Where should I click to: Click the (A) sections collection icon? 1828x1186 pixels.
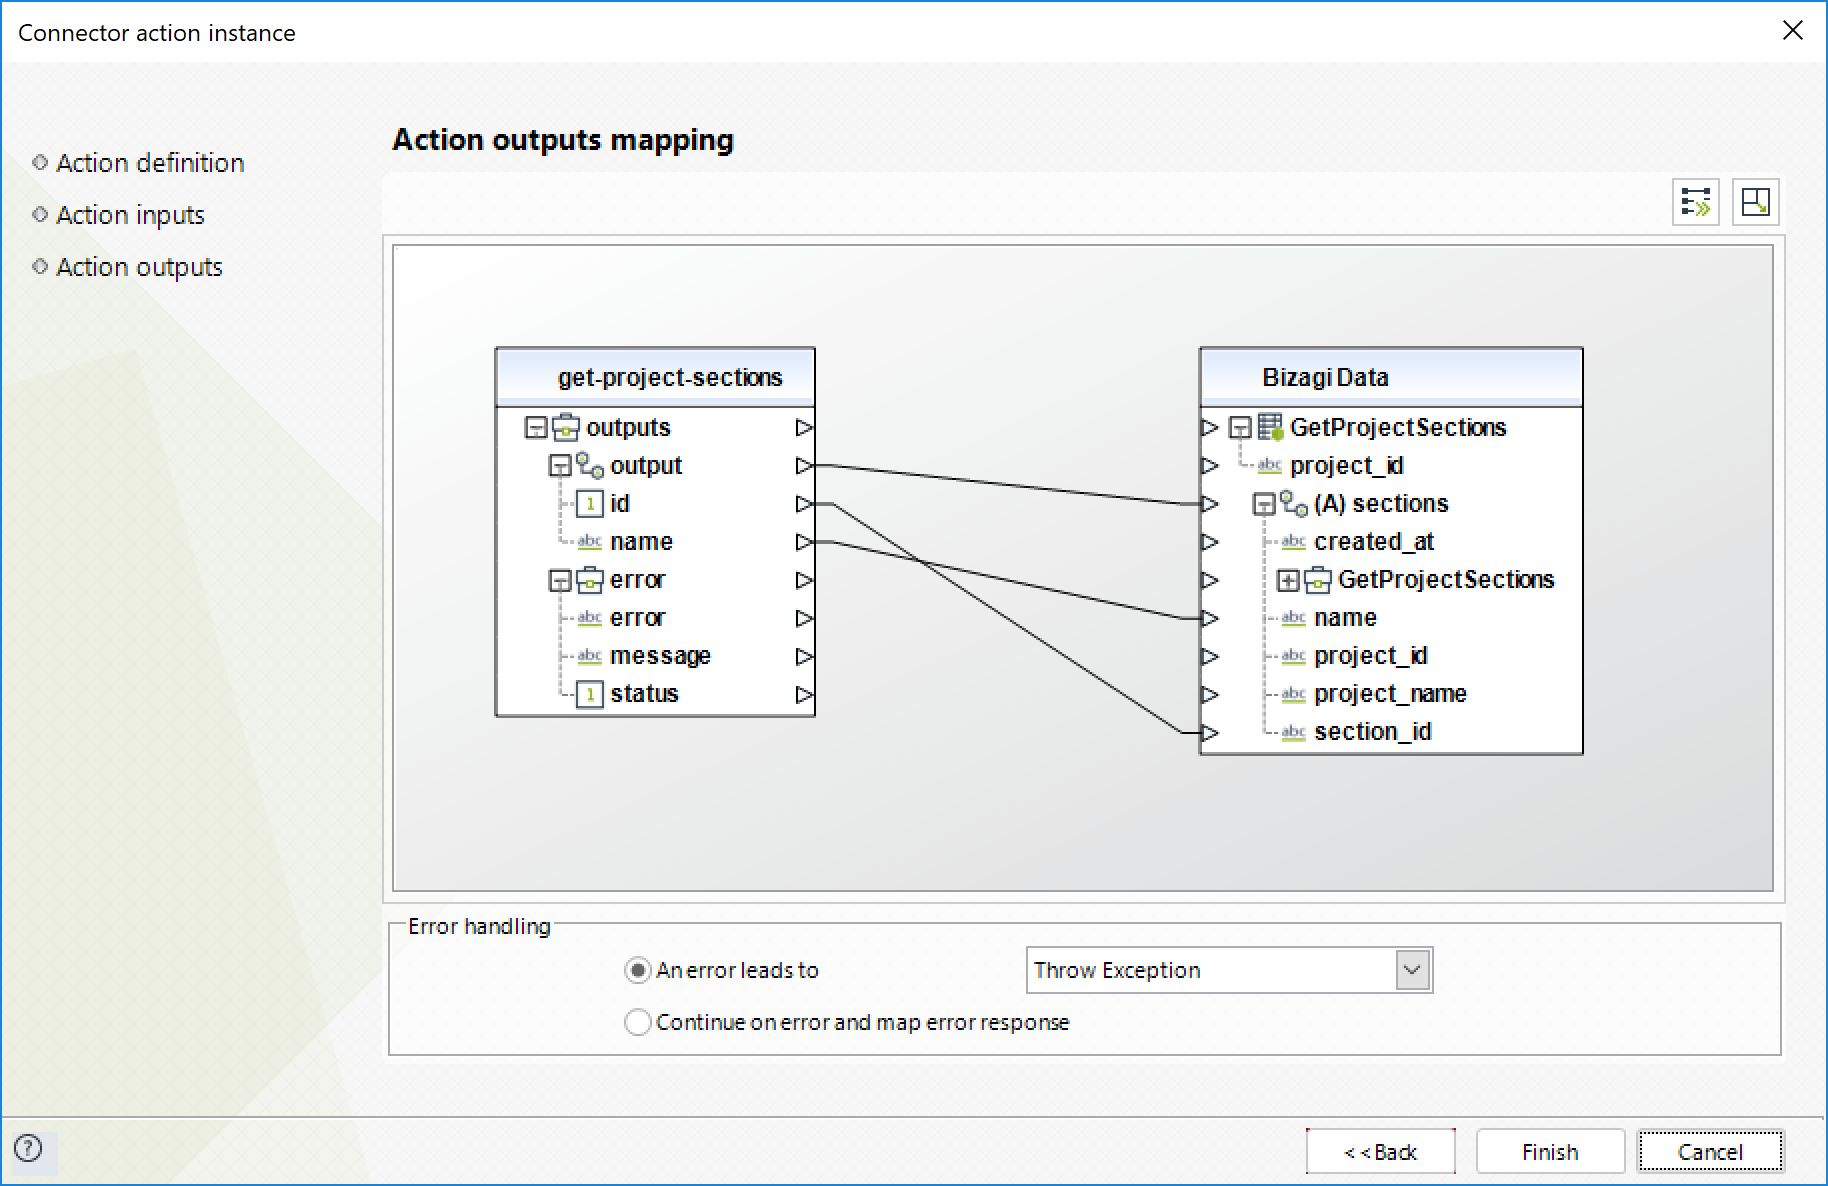[x=1294, y=503]
